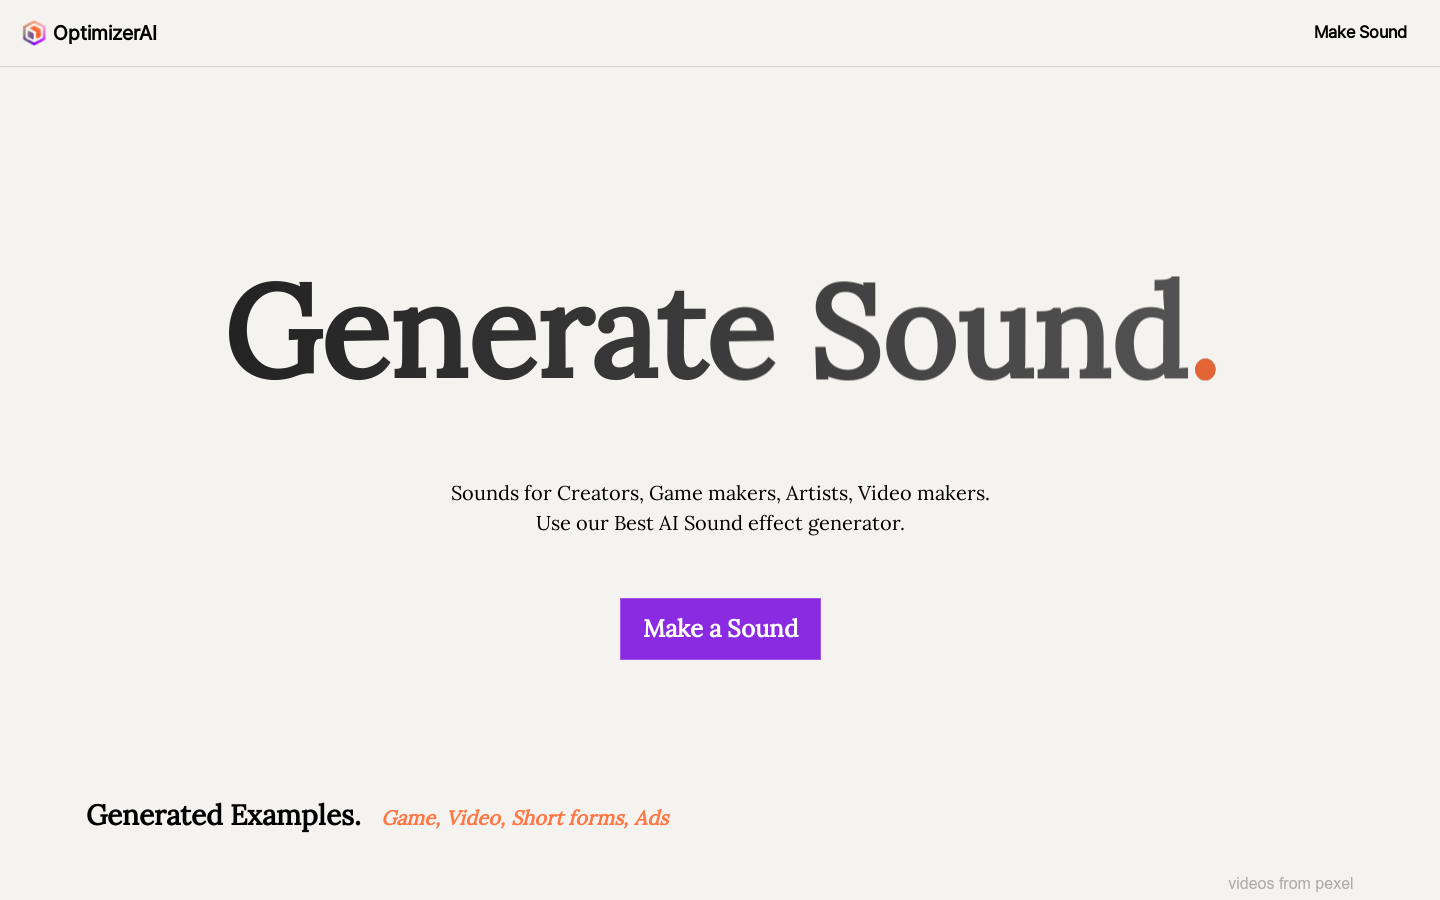Select the word Sound in the large headline
The image size is (1440, 900).
coord(999,330)
